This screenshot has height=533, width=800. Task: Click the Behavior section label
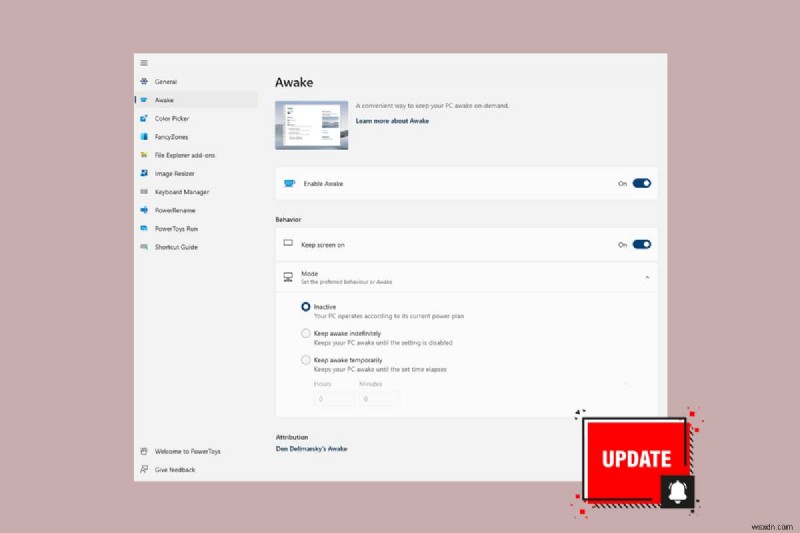coord(288,219)
